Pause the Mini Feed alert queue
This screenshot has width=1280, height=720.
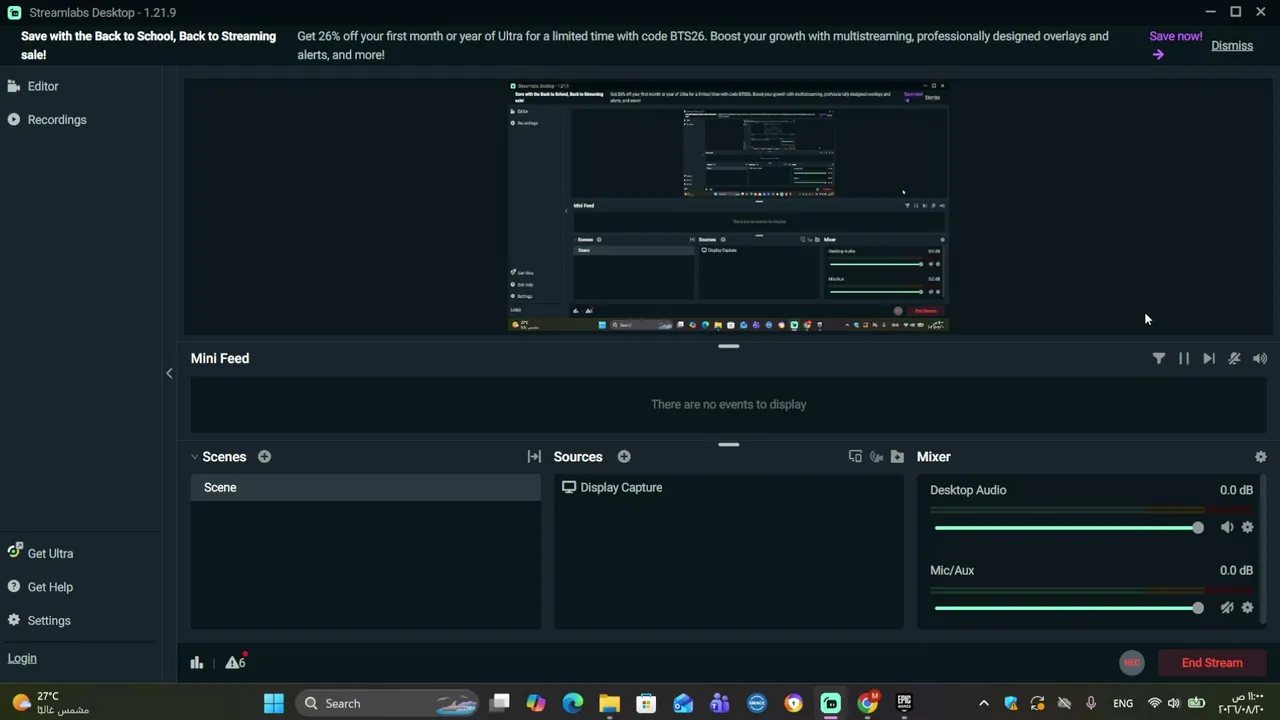tap(1184, 358)
